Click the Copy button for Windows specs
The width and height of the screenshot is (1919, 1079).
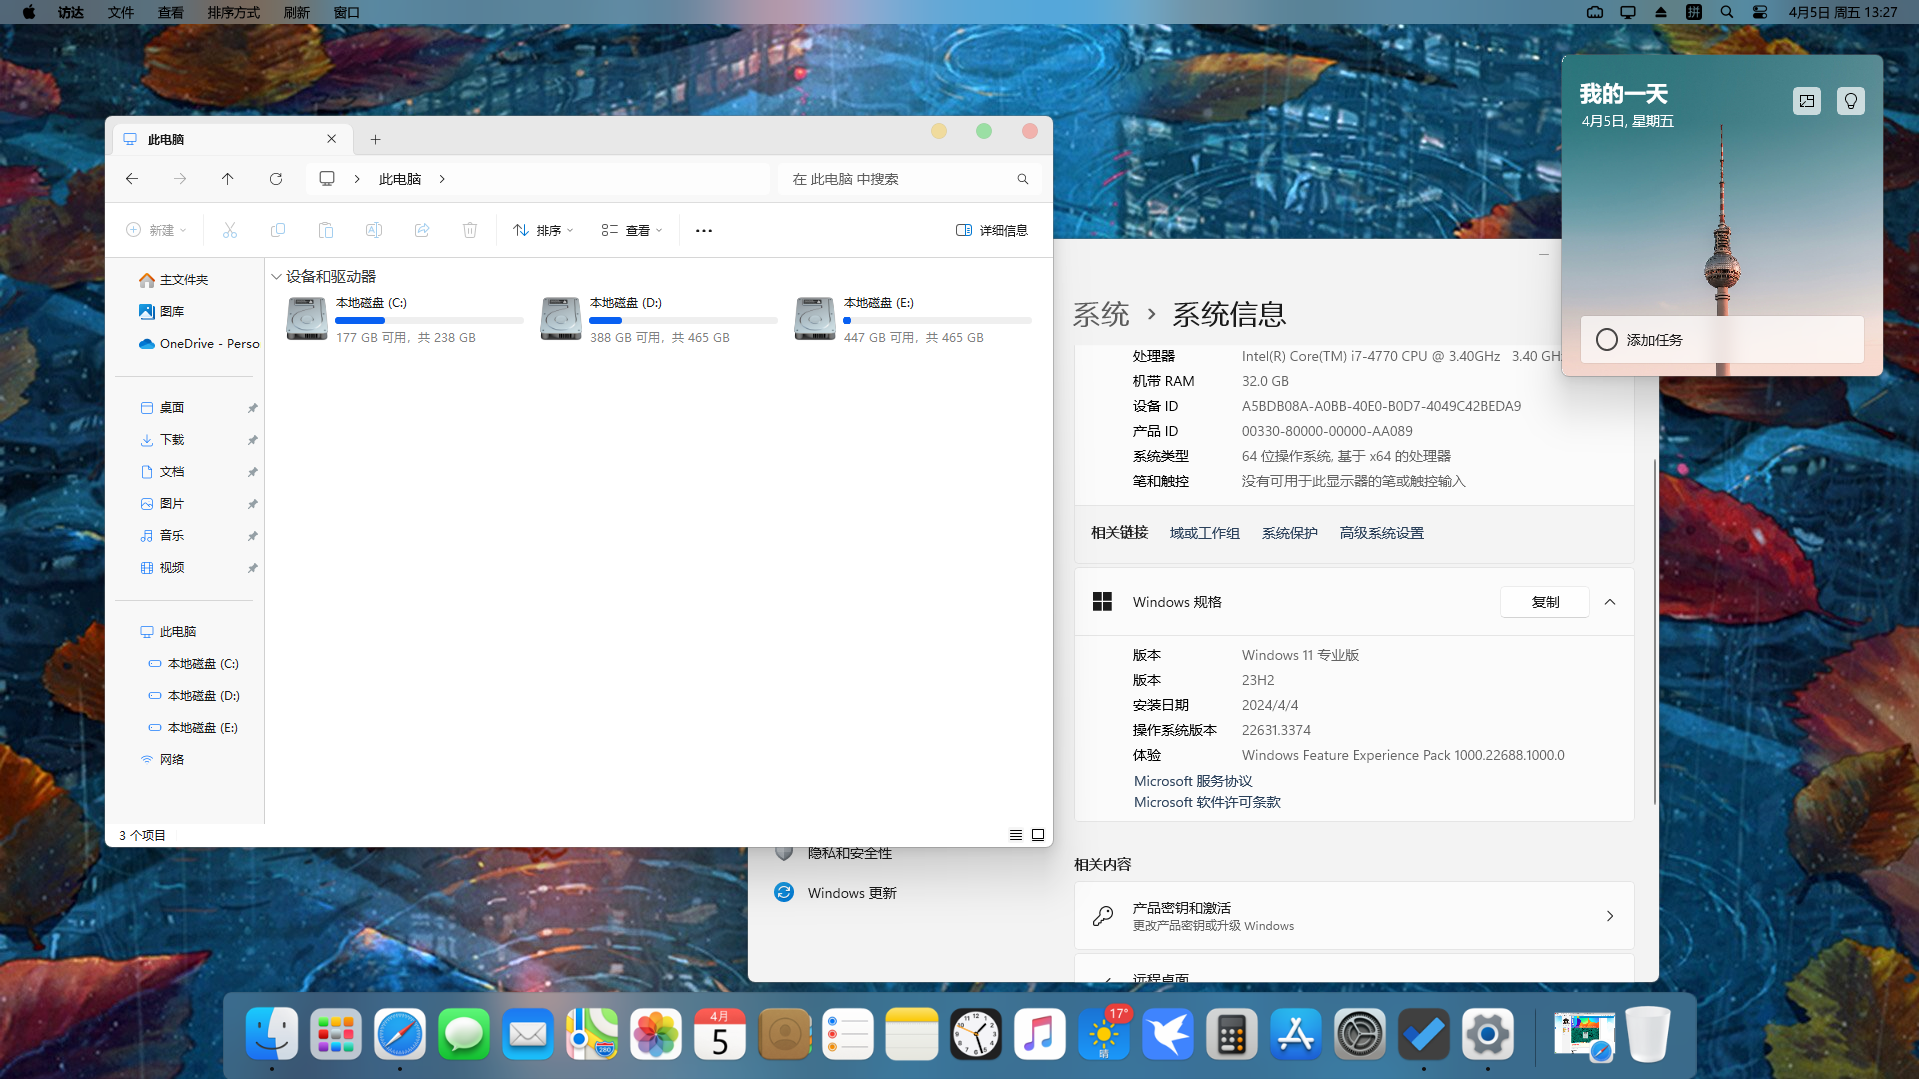tap(1544, 602)
